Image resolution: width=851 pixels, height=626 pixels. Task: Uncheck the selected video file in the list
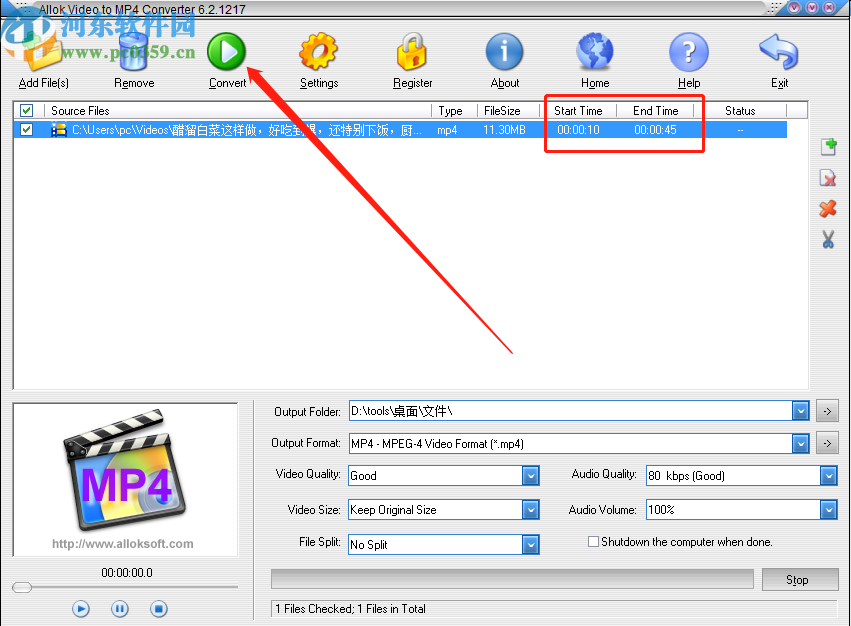(25, 129)
